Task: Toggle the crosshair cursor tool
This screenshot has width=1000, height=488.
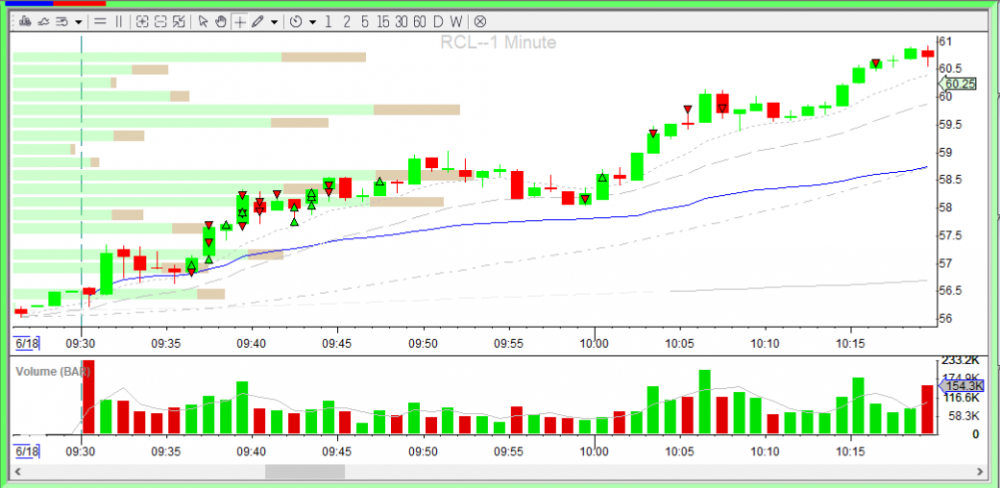Action: pos(239,21)
